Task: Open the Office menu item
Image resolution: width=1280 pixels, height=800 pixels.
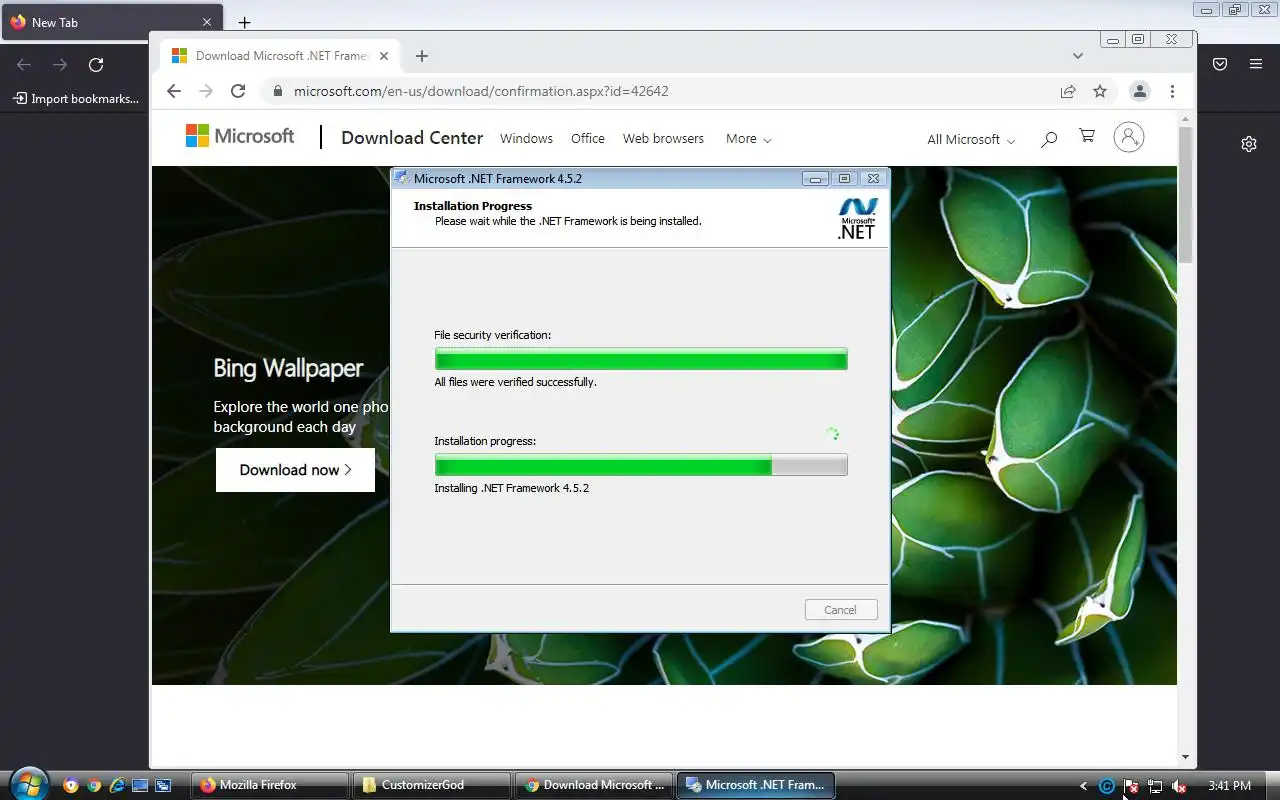Action: [588, 139]
